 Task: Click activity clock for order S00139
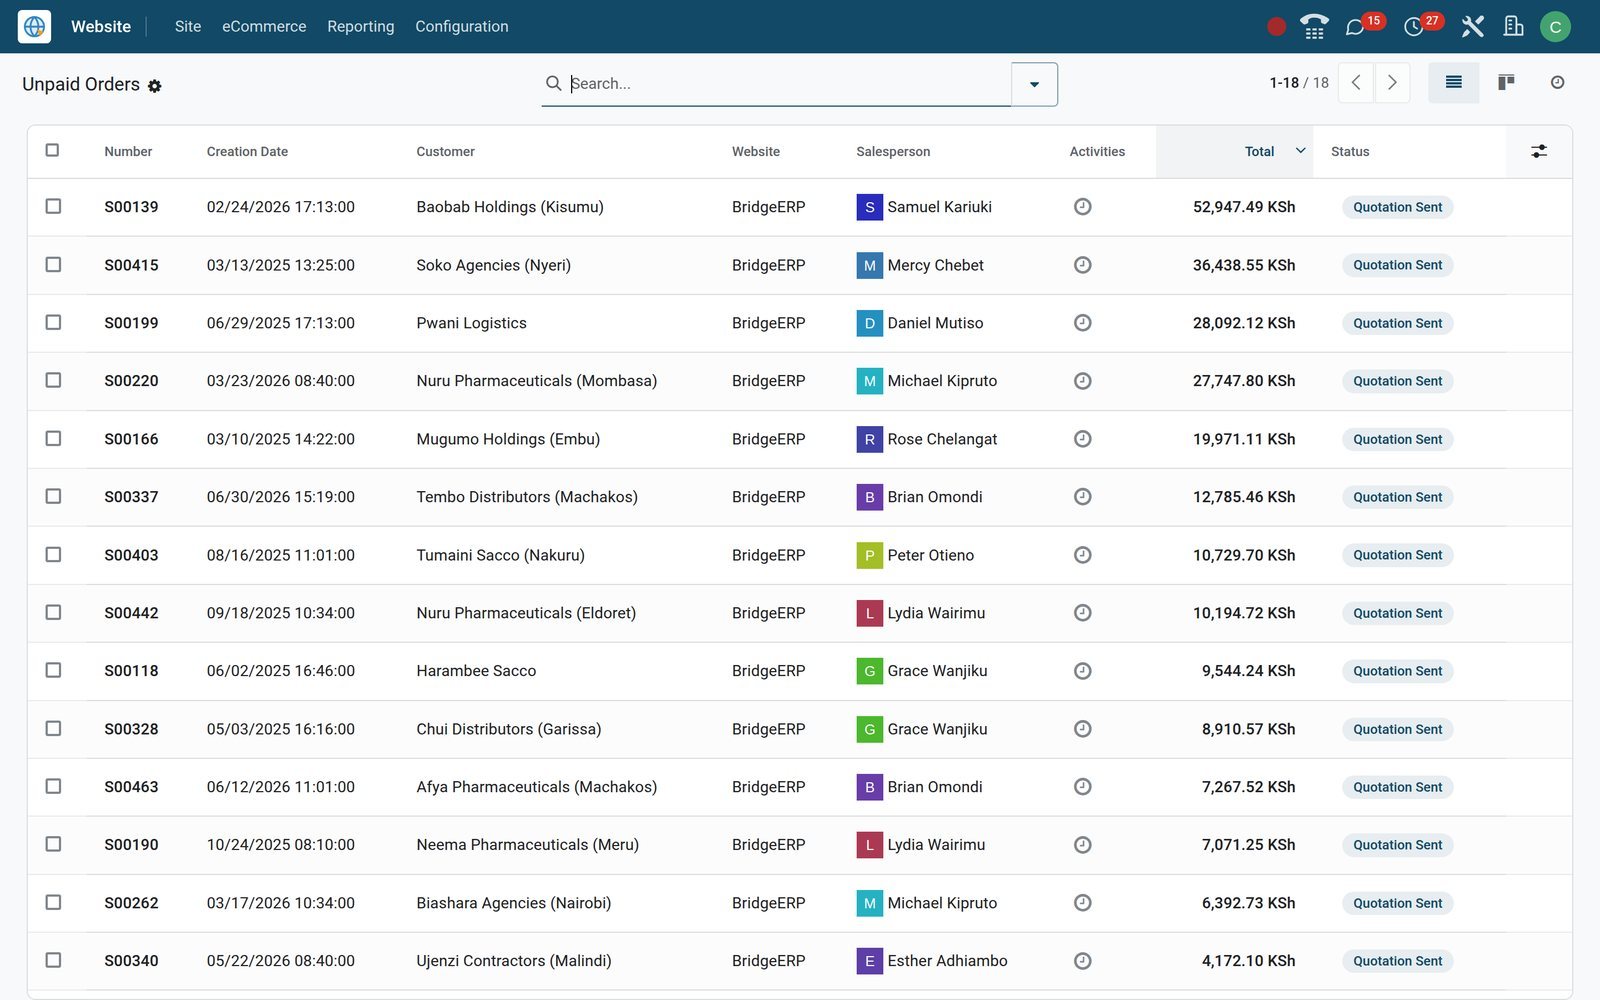[1082, 207]
